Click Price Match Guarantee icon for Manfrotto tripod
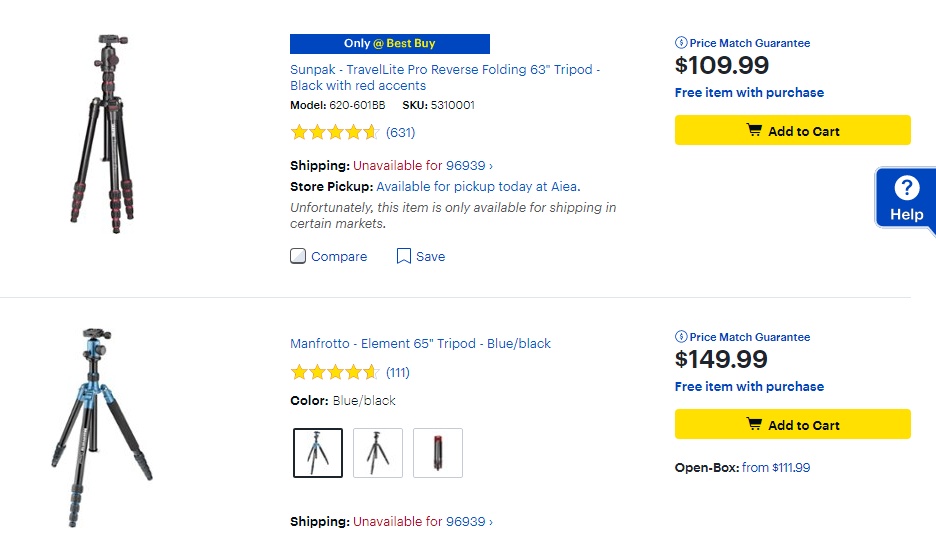Image resolution: width=936 pixels, height=533 pixels. (x=681, y=337)
